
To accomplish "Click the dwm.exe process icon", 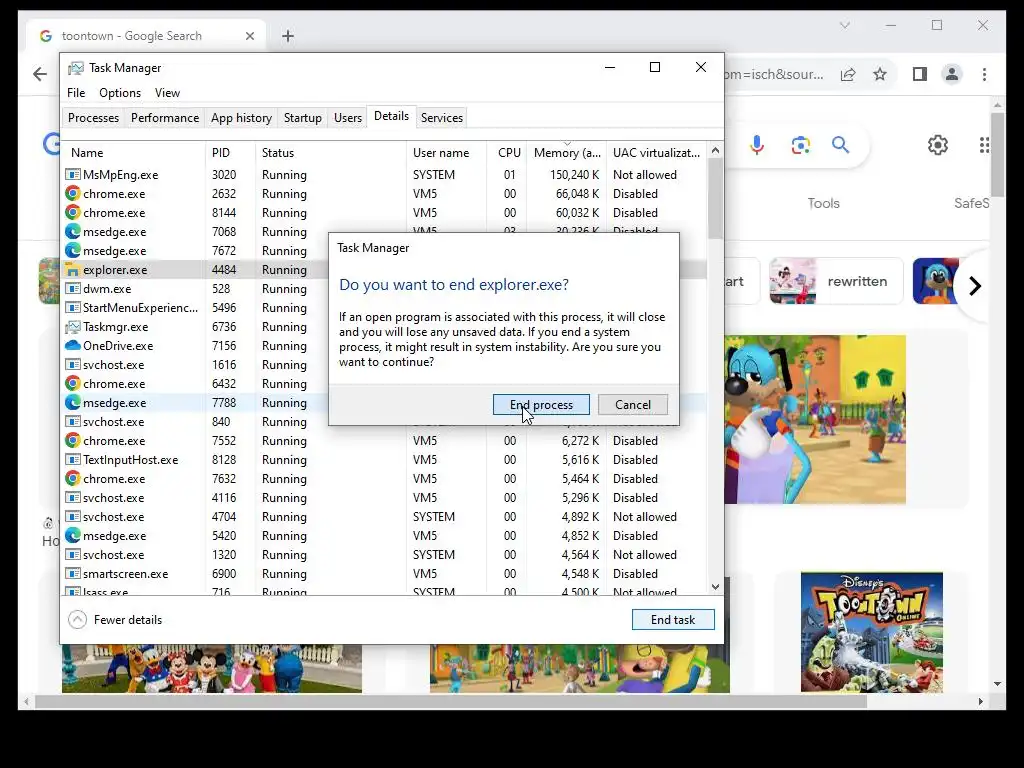I will pos(72,289).
